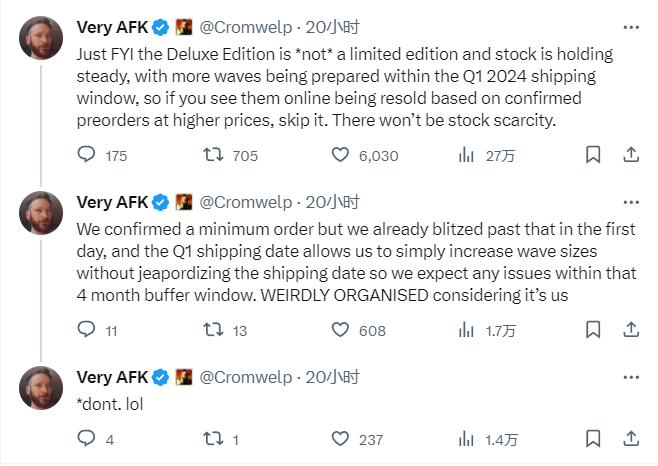This screenshot has width=658, height=466.
Task: Bookmark the minimum order tweet
Action: tap(593, 330)
